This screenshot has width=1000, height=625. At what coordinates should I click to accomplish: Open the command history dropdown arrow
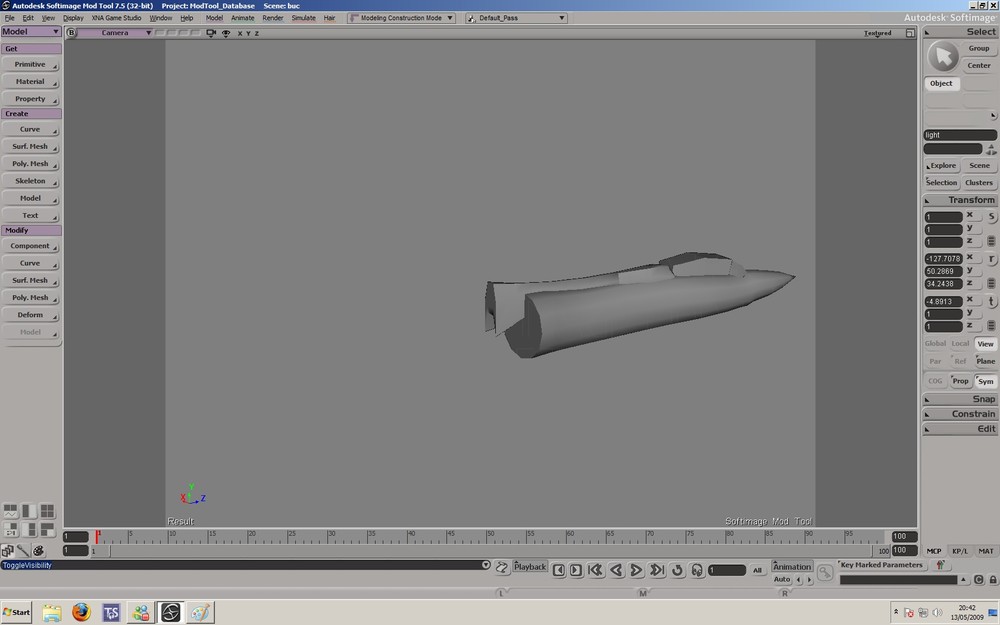pyautogui.click(x=486, y=565)
